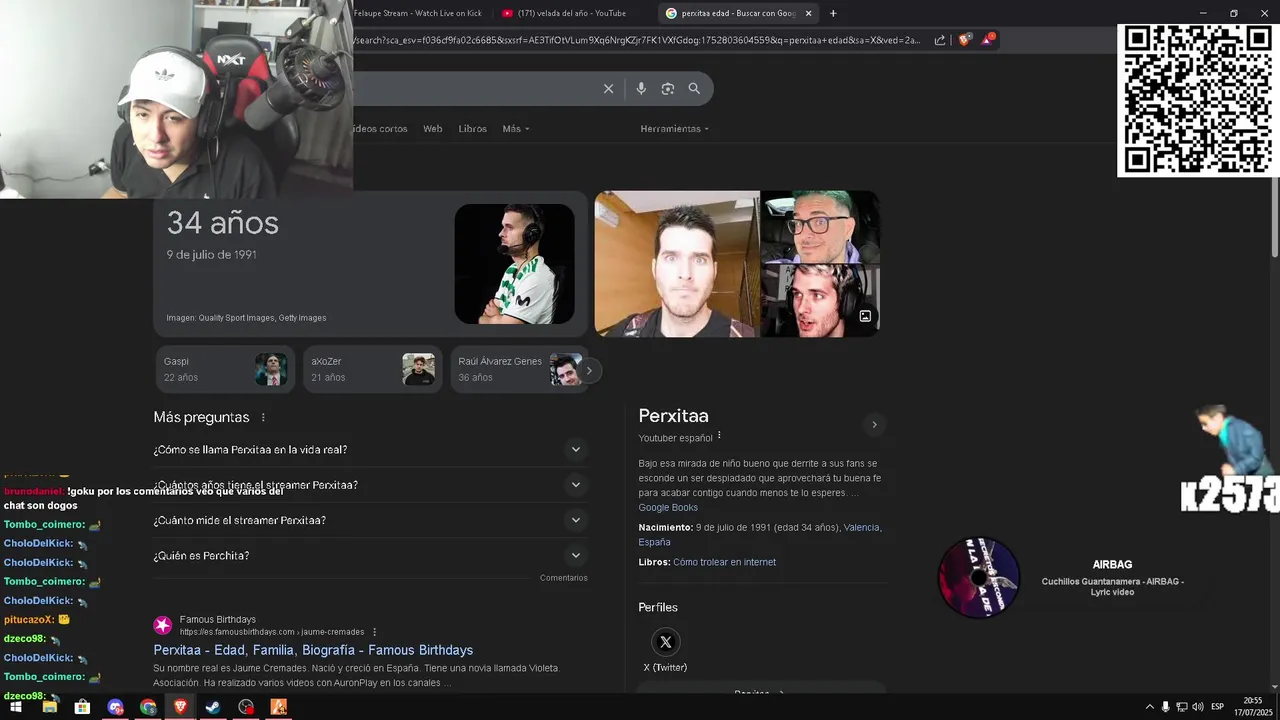Image resolution: width=1280 pixels, height=720 pixels.
Task: Open Chrome from the taskbar
Action: (148, 707)
